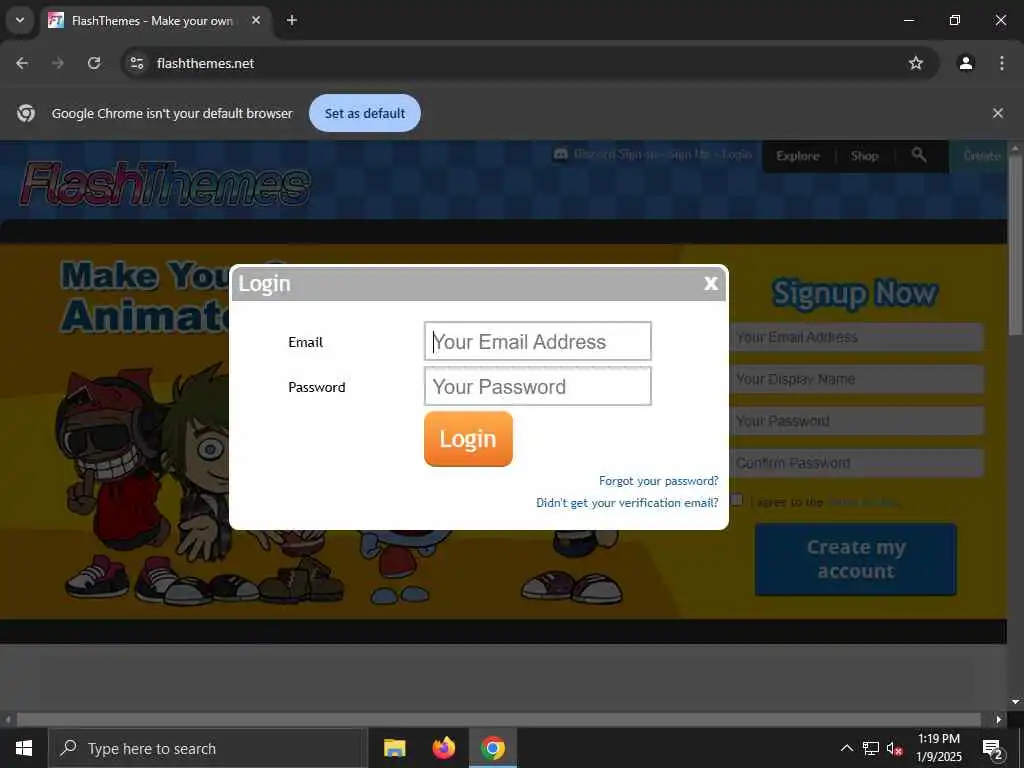The height and width of the screenshot is (768, 1024).
Task: Click the FlashThemes logo
Action: [165, 184]
